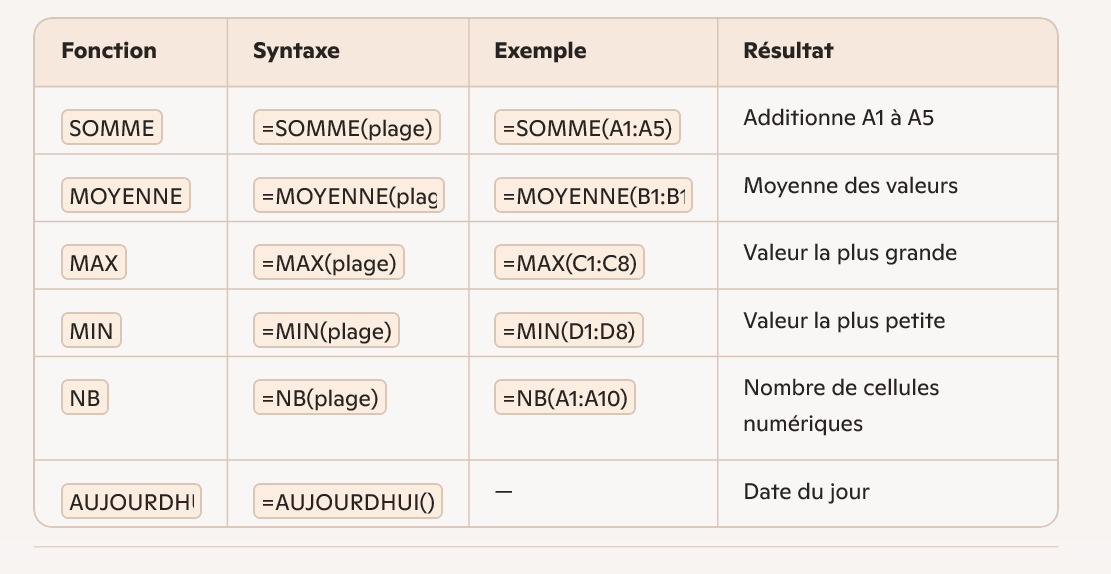
Task: Select the =MAX(plage) syntax code
Action: coord(328,264)
